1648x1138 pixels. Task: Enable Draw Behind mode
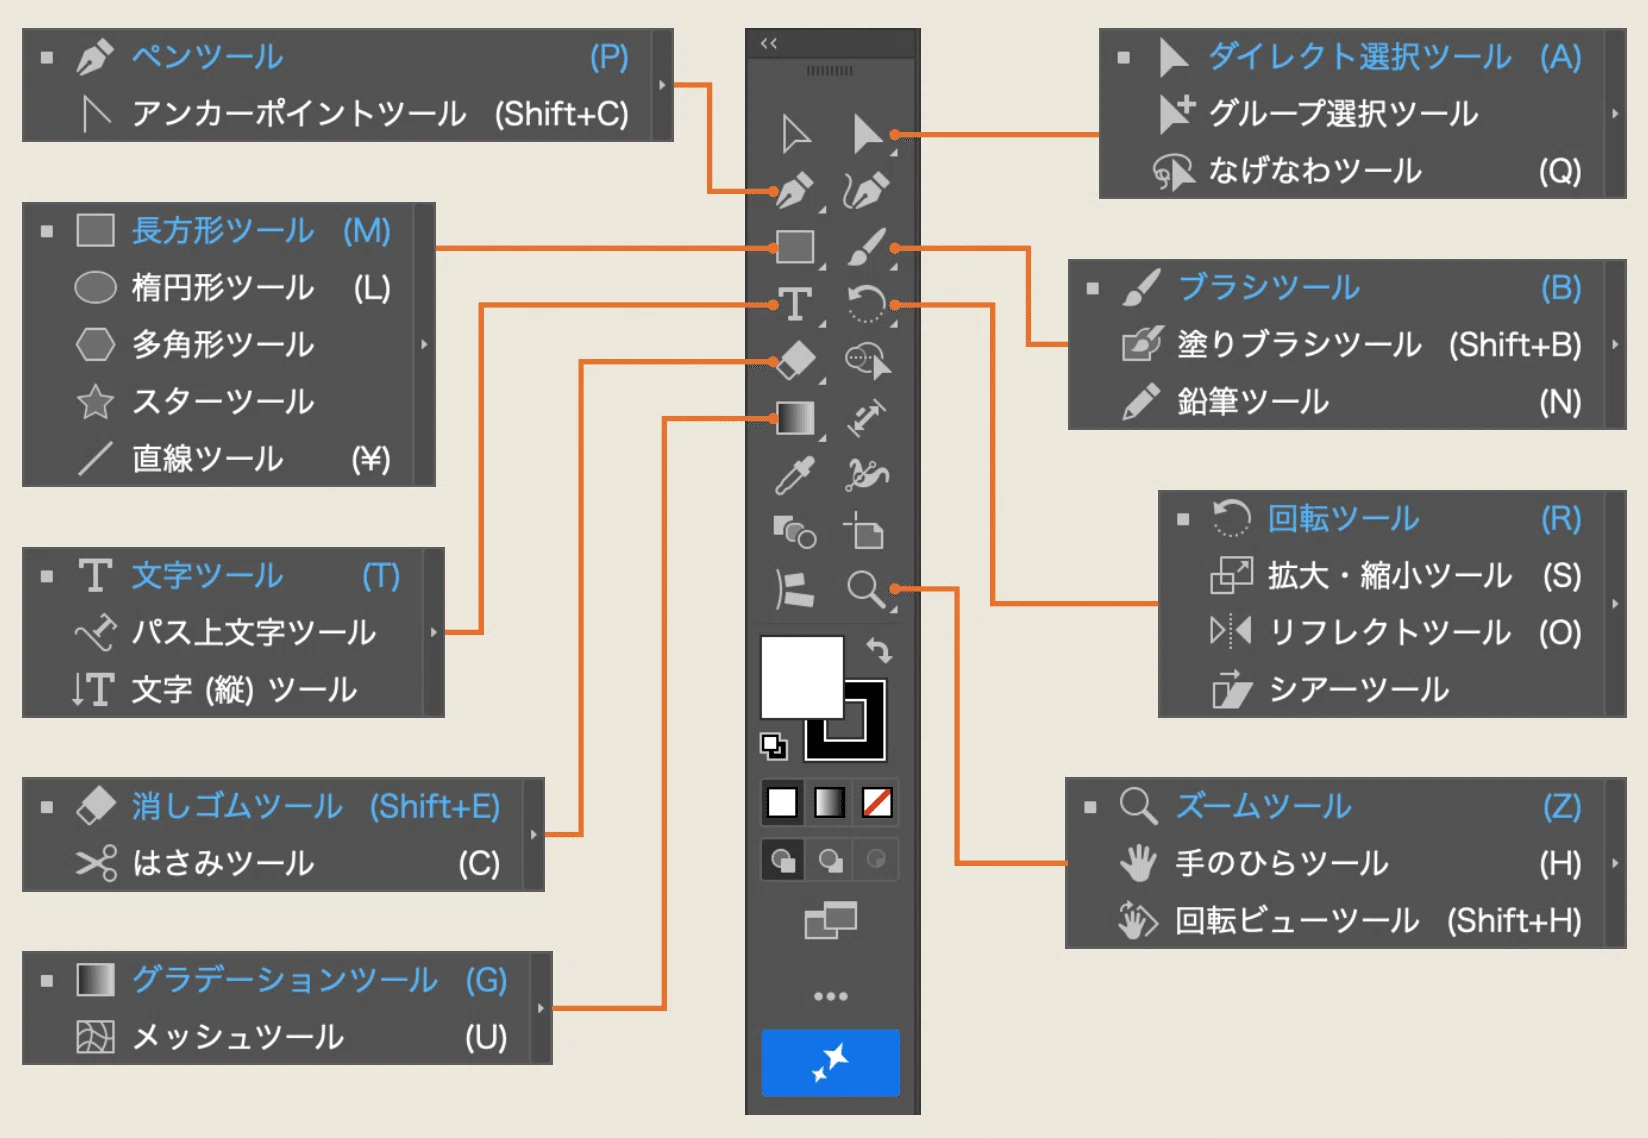tap(830, 860)
